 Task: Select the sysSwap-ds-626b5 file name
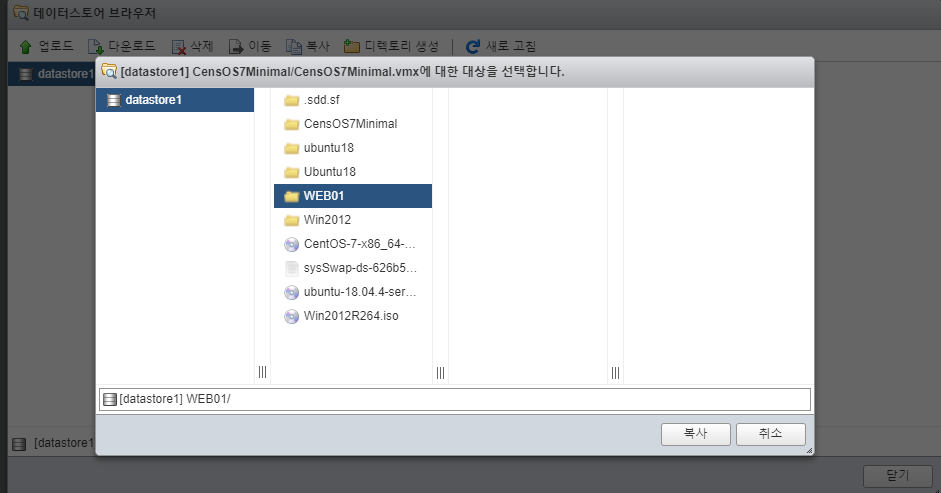pos(360,268)
